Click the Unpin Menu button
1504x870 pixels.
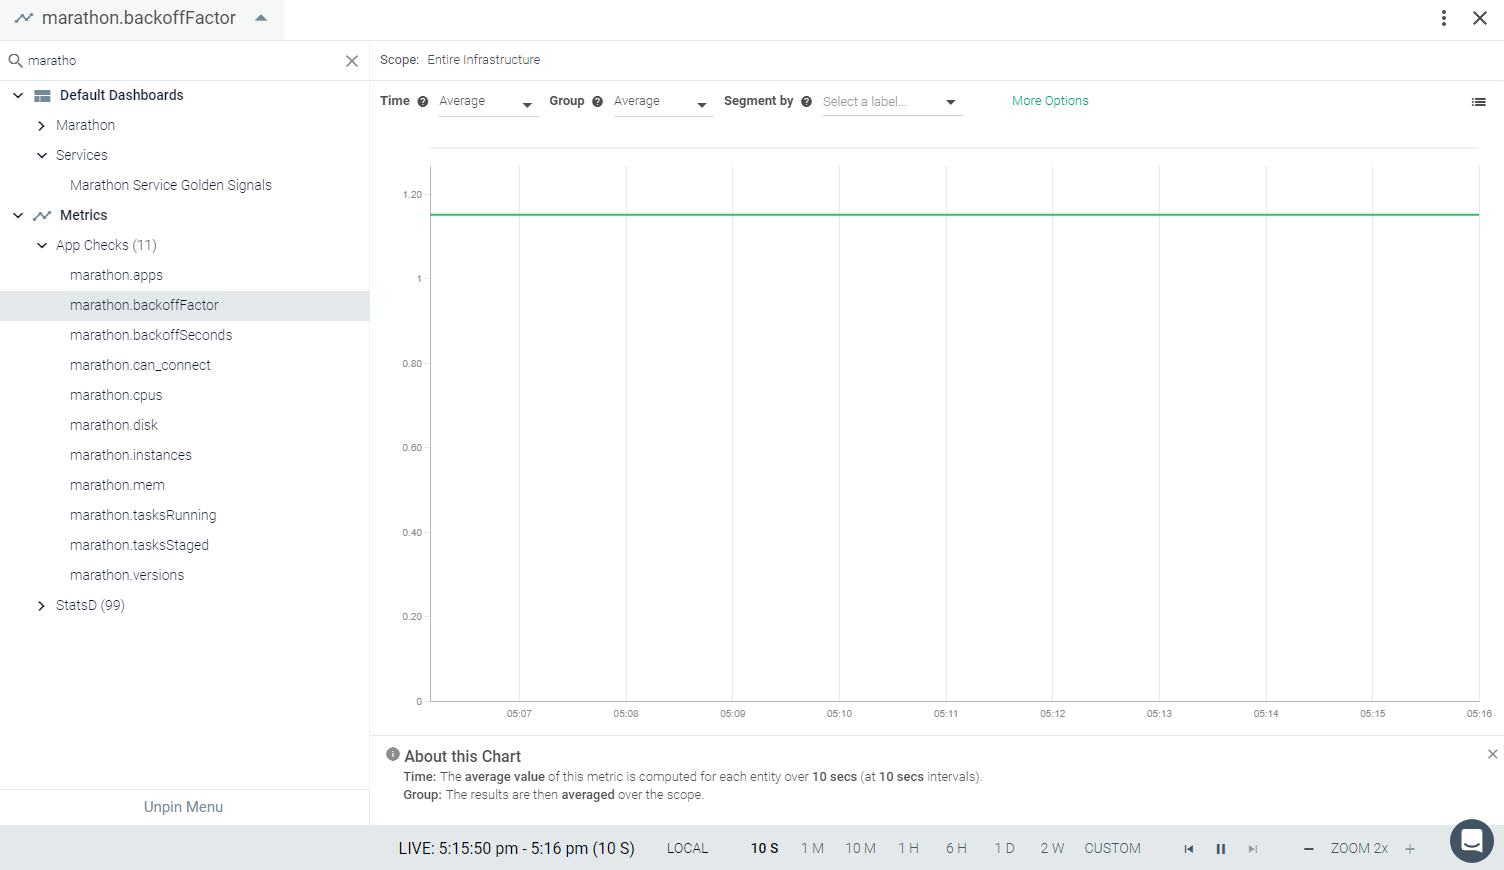pos(184,807)
